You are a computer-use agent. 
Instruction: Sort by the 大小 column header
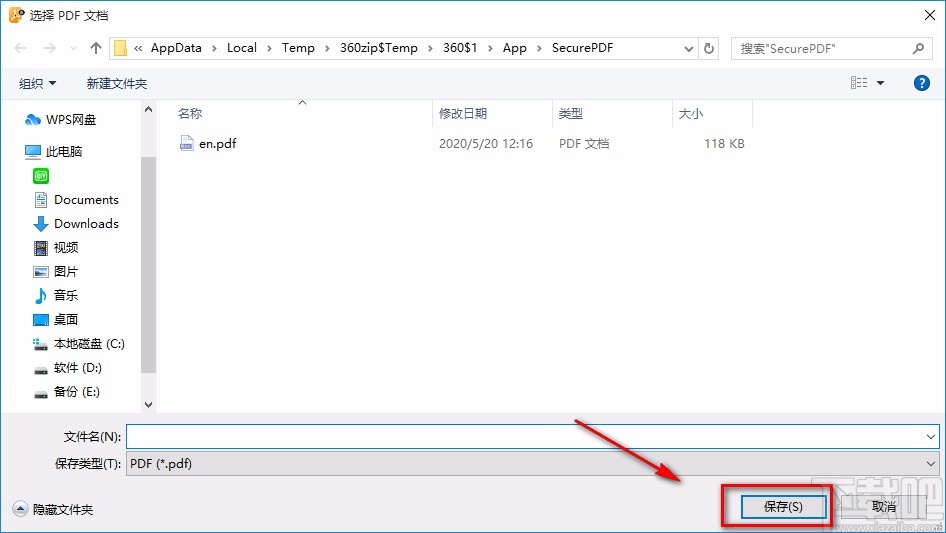click(x=691, y=113)
